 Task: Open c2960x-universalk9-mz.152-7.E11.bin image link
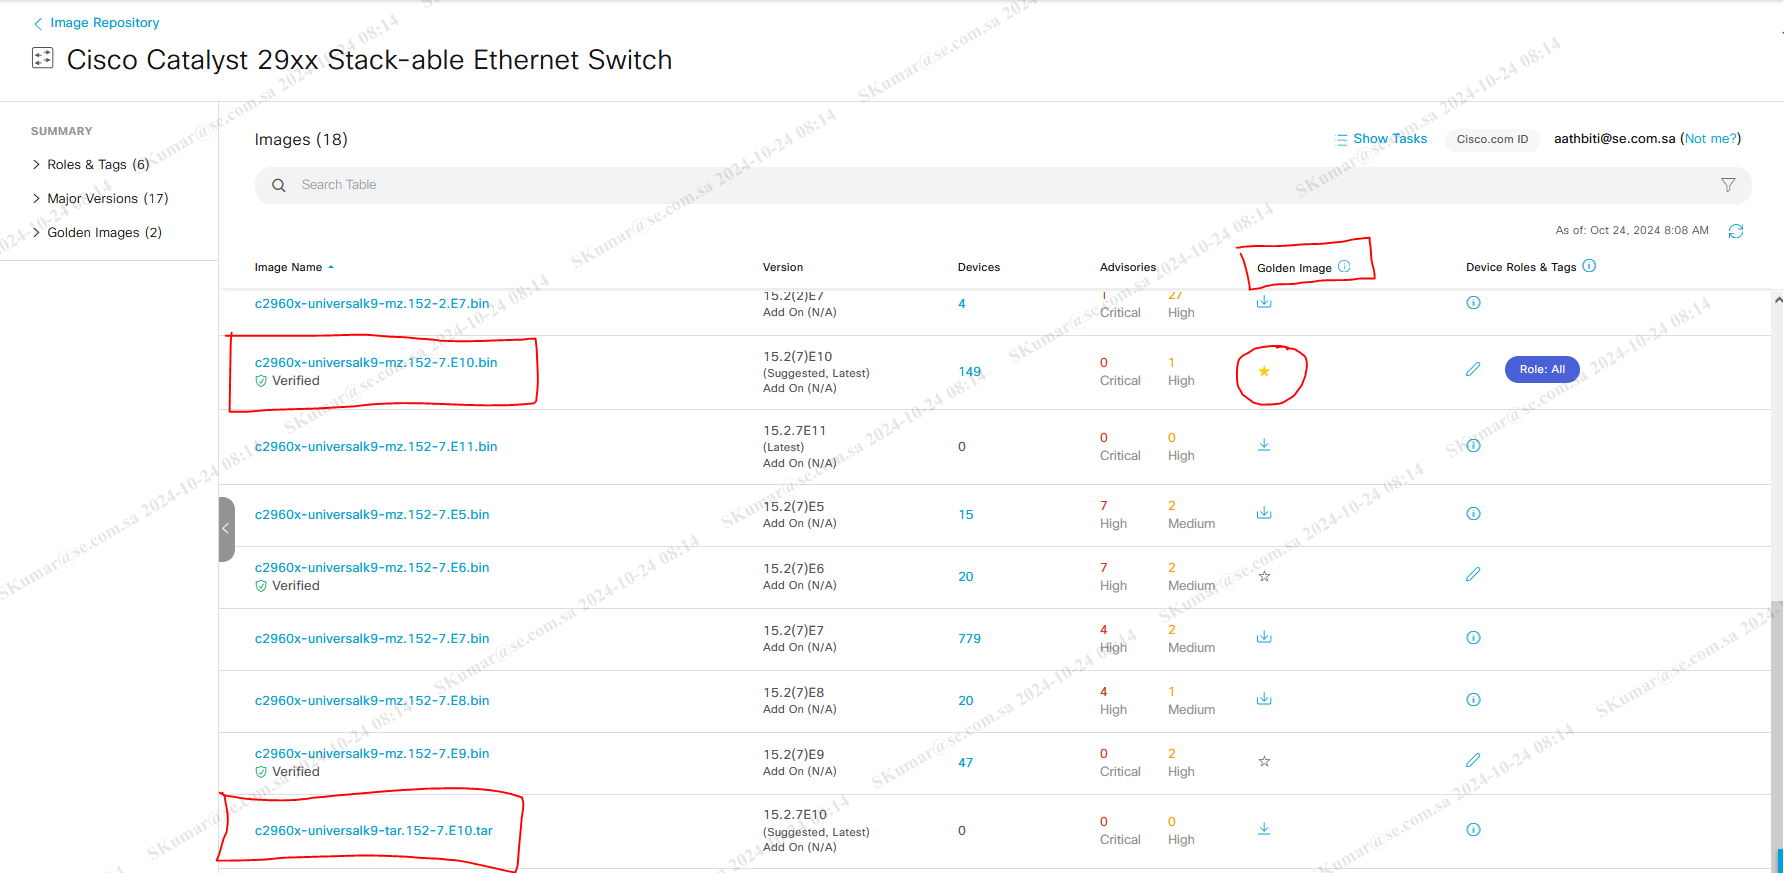point(376,446)
